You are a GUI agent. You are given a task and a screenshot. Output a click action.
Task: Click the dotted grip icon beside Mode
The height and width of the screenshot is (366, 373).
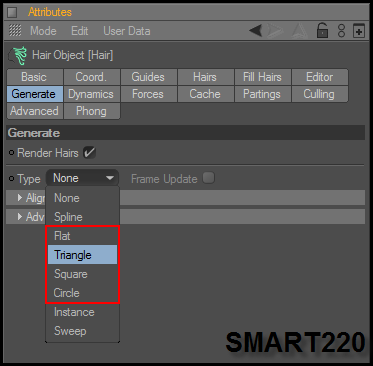pos(15,31)
